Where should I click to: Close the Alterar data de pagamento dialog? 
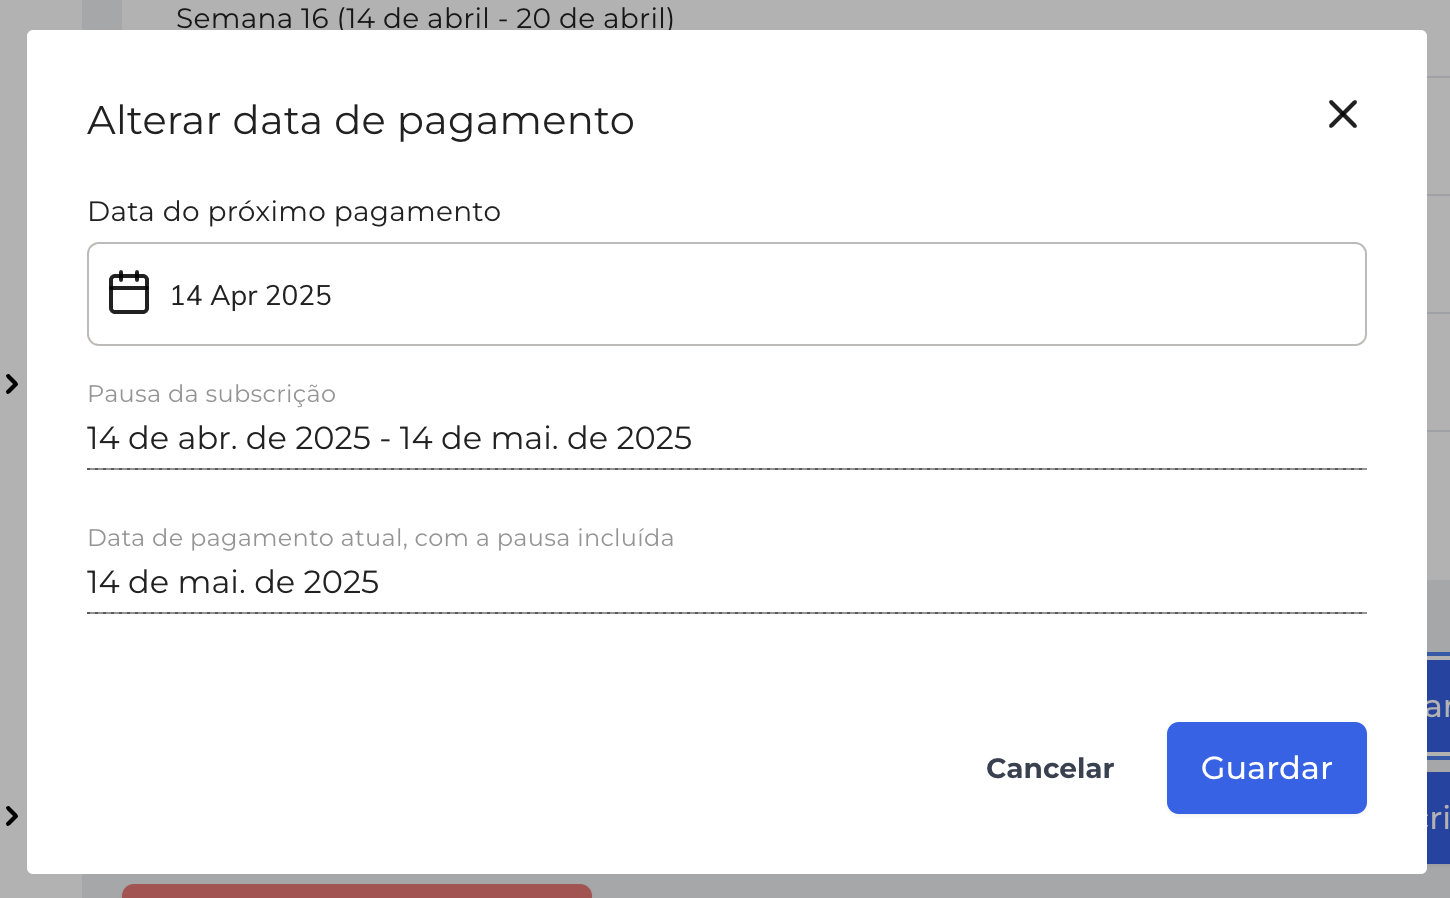(x=1342, y=114)
